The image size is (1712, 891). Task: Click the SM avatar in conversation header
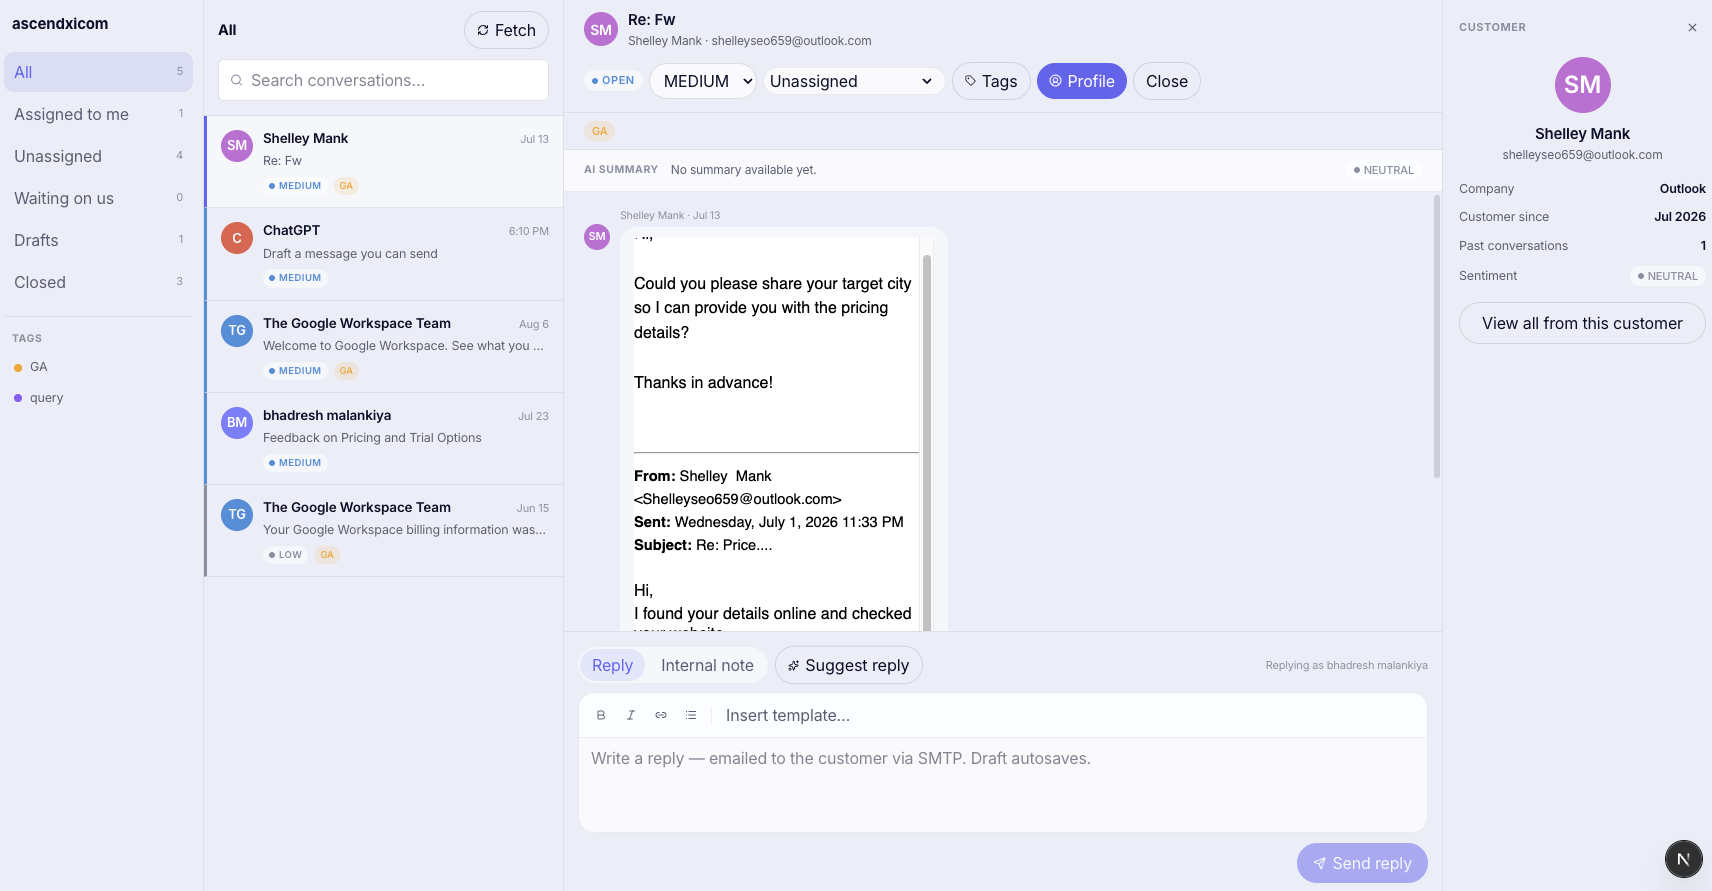click(x=601, y=30)
